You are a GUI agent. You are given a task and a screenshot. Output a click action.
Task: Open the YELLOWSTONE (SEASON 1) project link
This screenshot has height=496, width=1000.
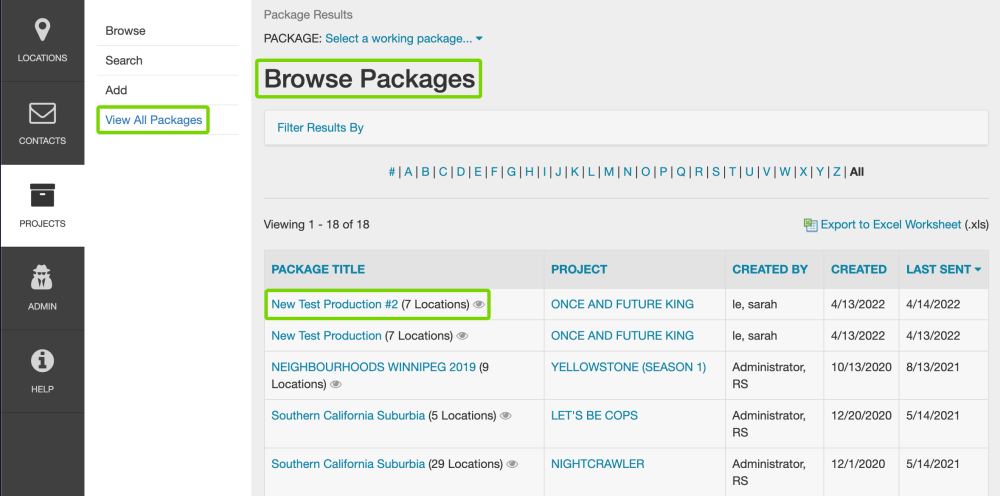pos(628,367)
